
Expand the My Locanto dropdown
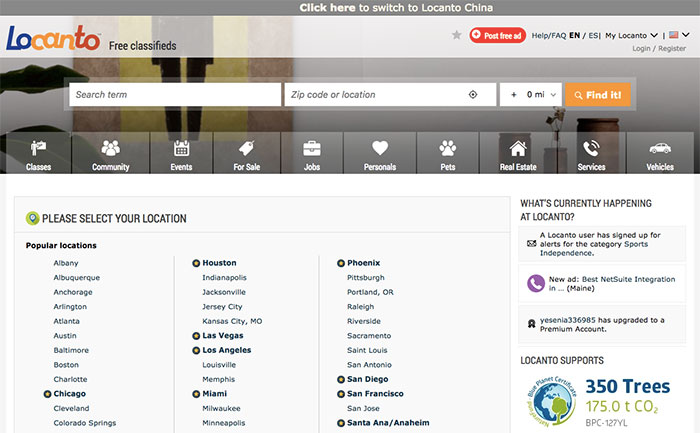click(631, 35)
